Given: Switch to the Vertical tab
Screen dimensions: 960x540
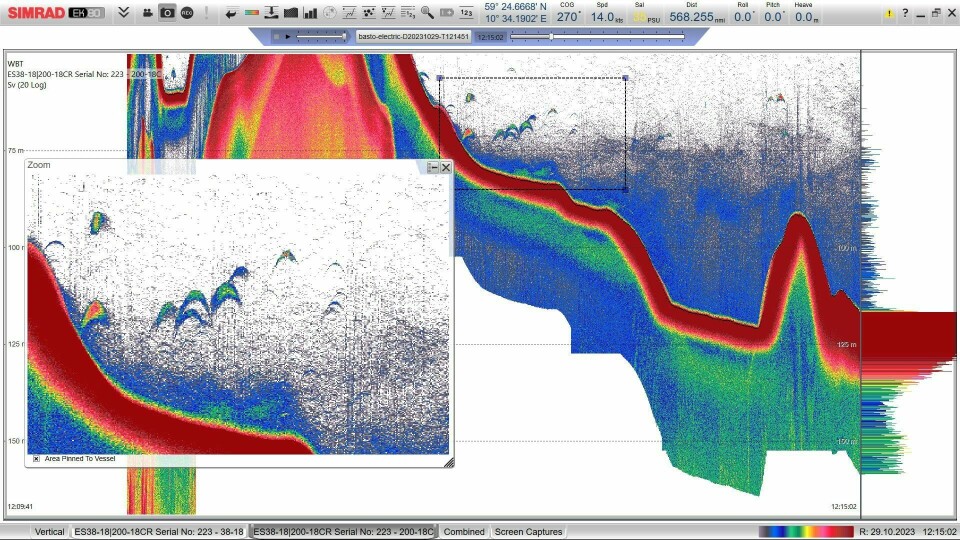Looking at the screenshot, I should pyautogui.click(x=50, y=531).
